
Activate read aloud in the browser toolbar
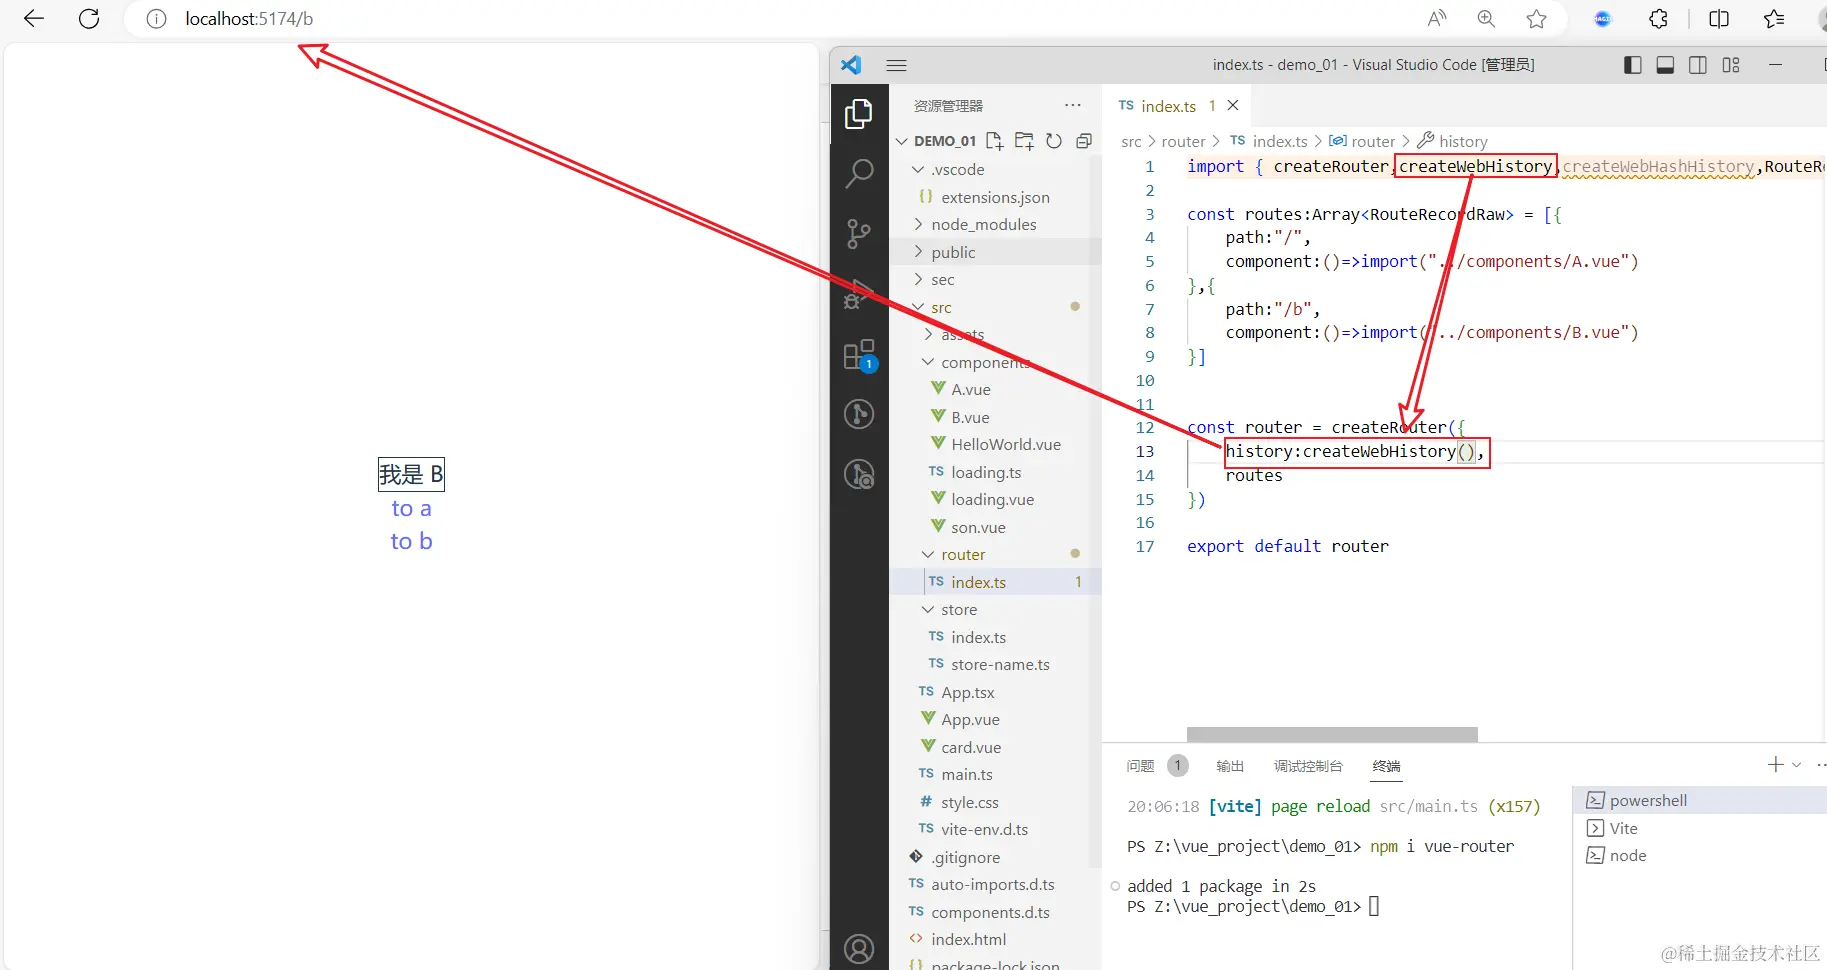click(x=1437, y=19)
